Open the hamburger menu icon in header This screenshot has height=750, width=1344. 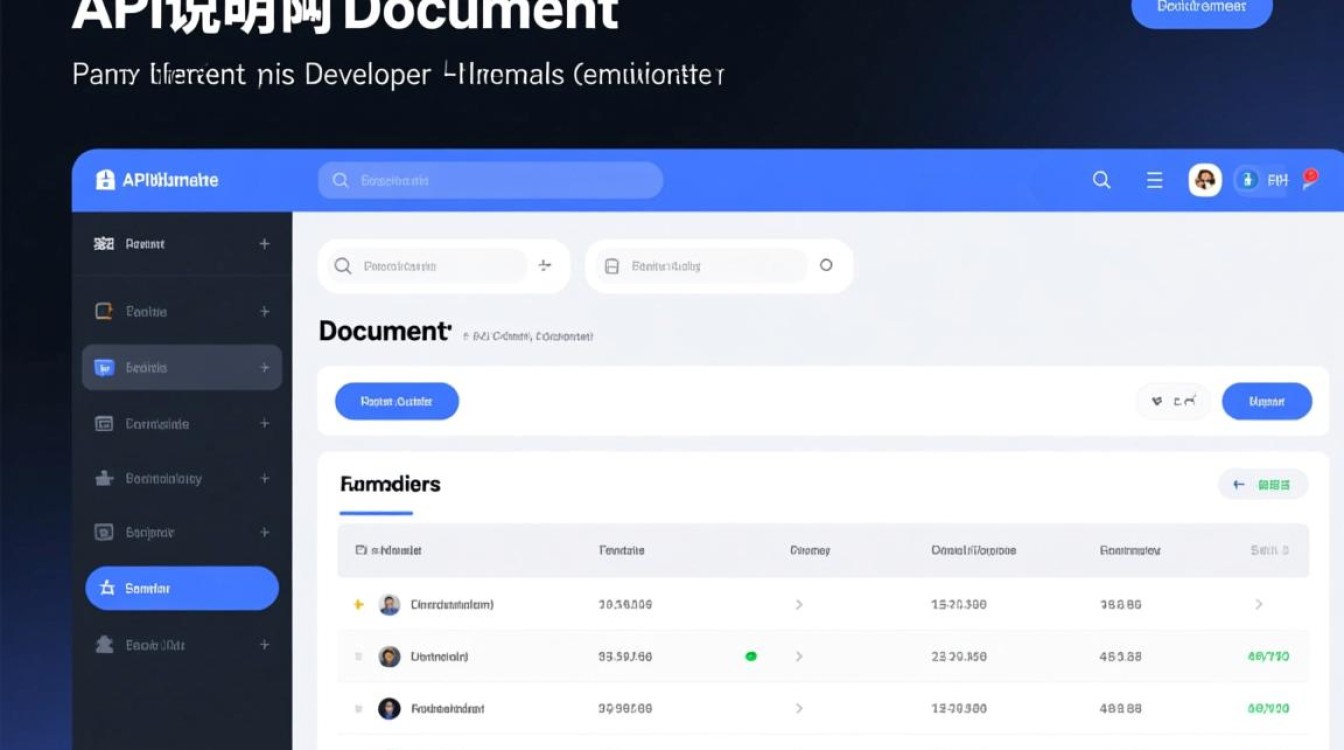click(x=1154, y=180)
